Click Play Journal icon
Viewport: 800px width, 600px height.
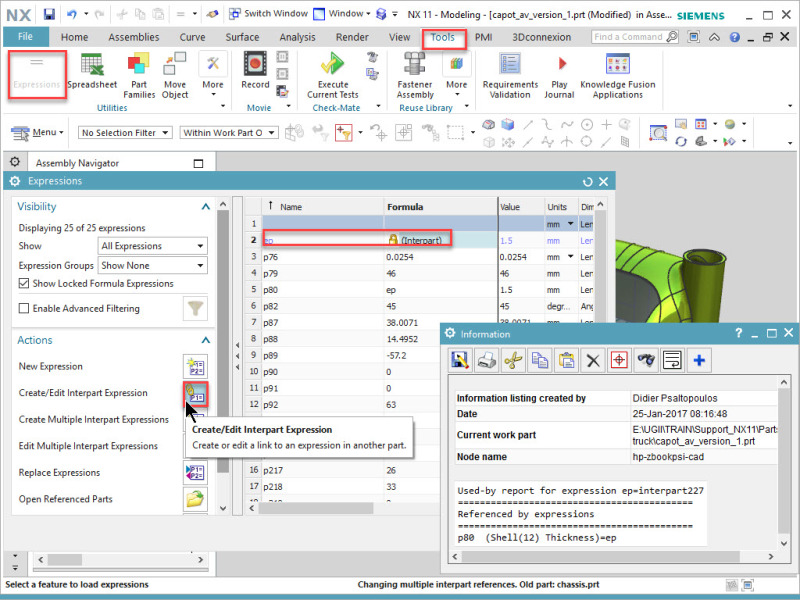559,76
